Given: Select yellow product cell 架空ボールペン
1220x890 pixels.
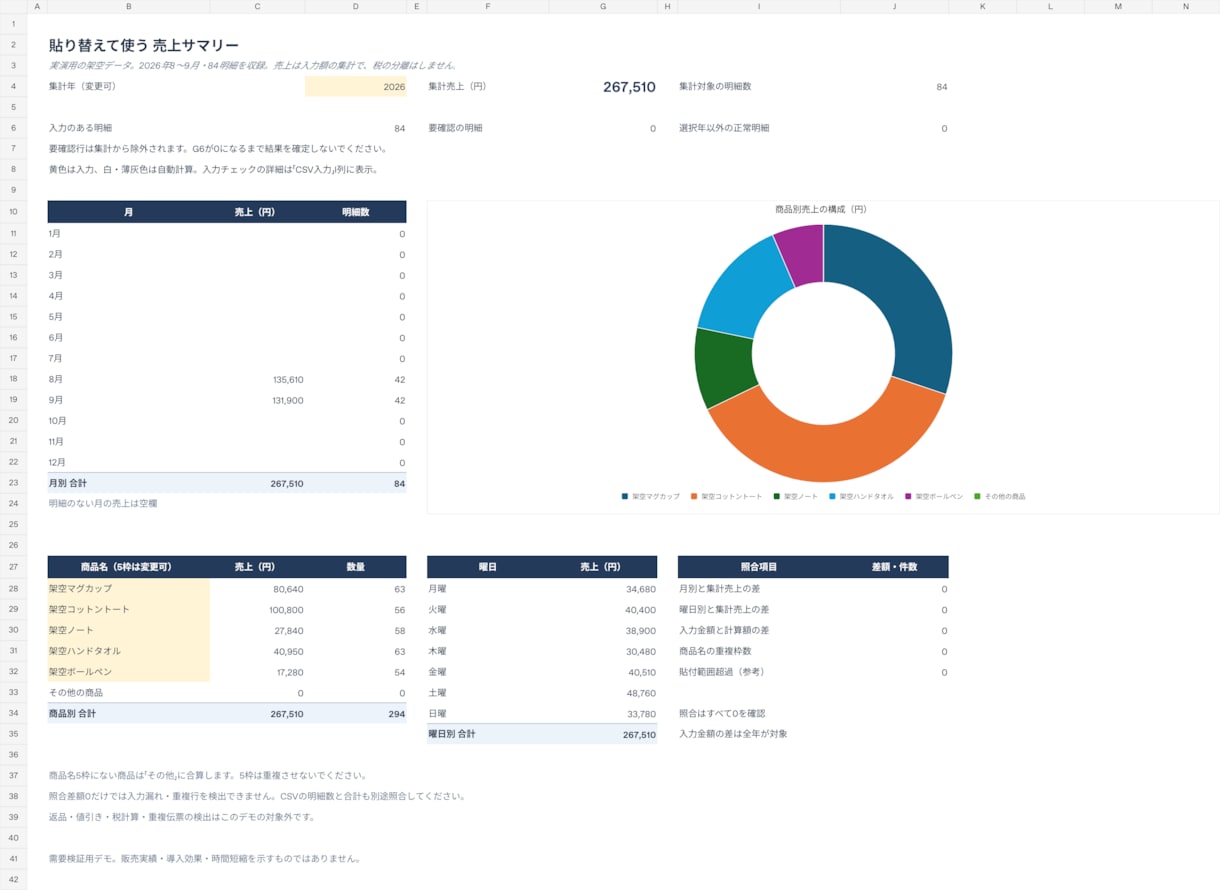Looking at the screenshot, I should tap(129, 672).
